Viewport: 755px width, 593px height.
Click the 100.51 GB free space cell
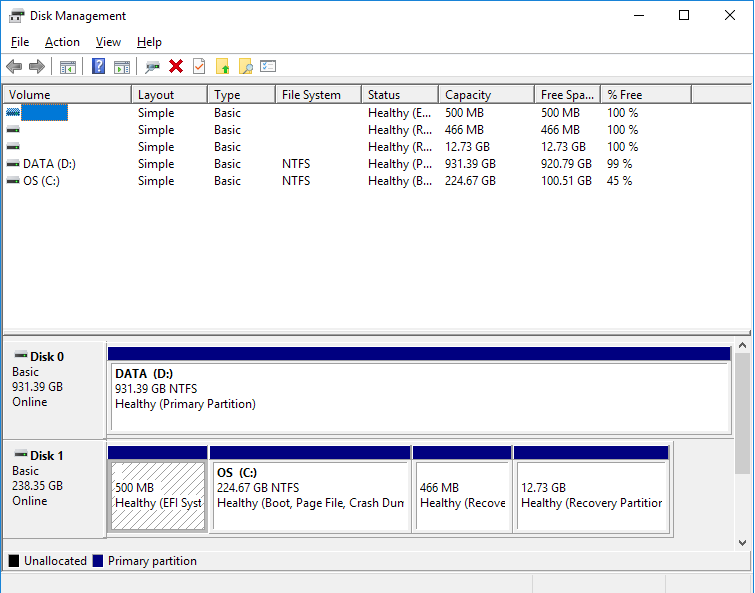pyautogui.click(x=566, y=181)
